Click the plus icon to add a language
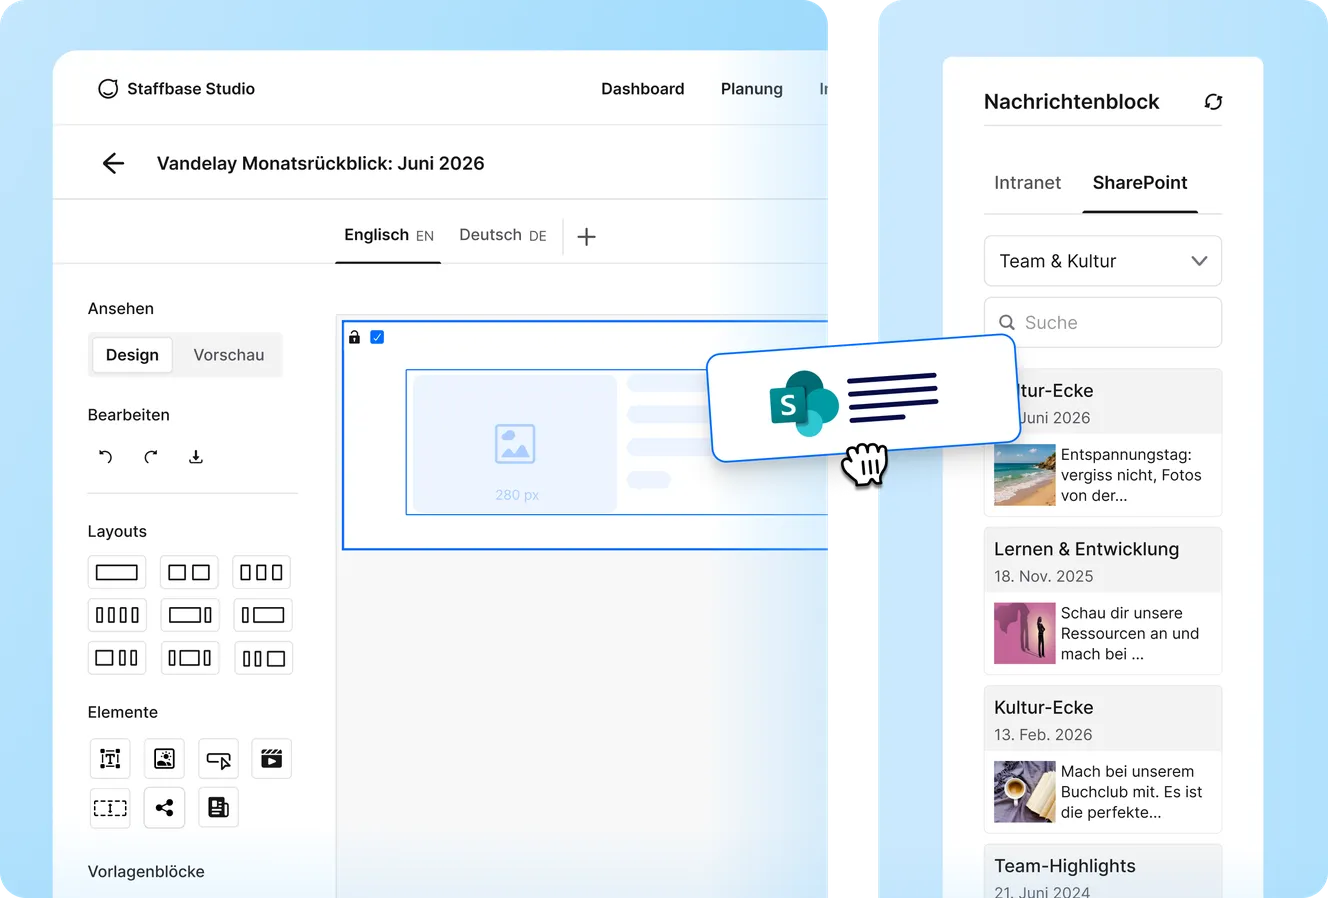The image size is (1328, 898). click(x=587, y=237)
